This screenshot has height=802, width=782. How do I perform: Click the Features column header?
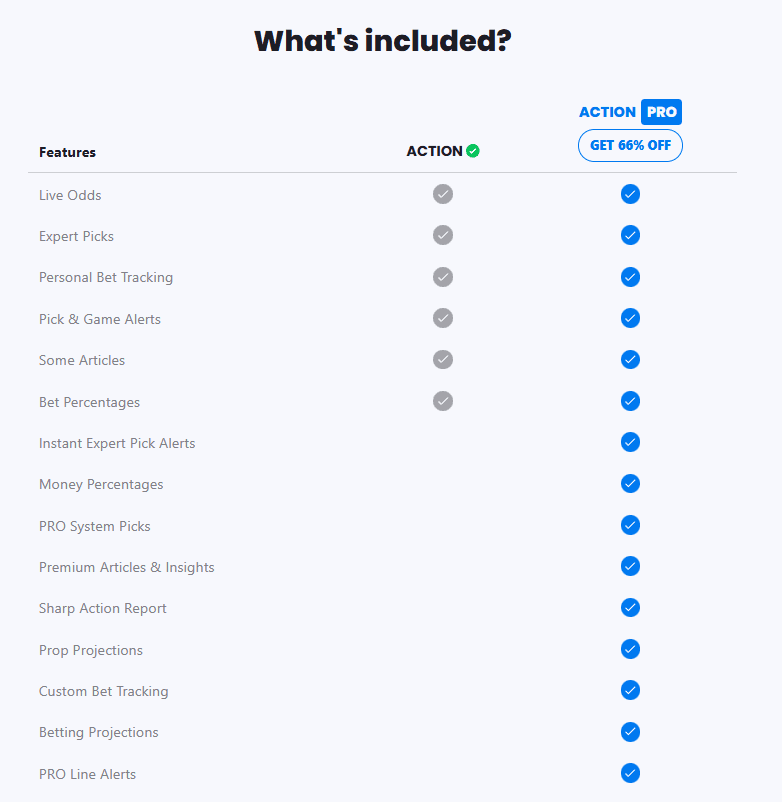(x=67, y=152)
